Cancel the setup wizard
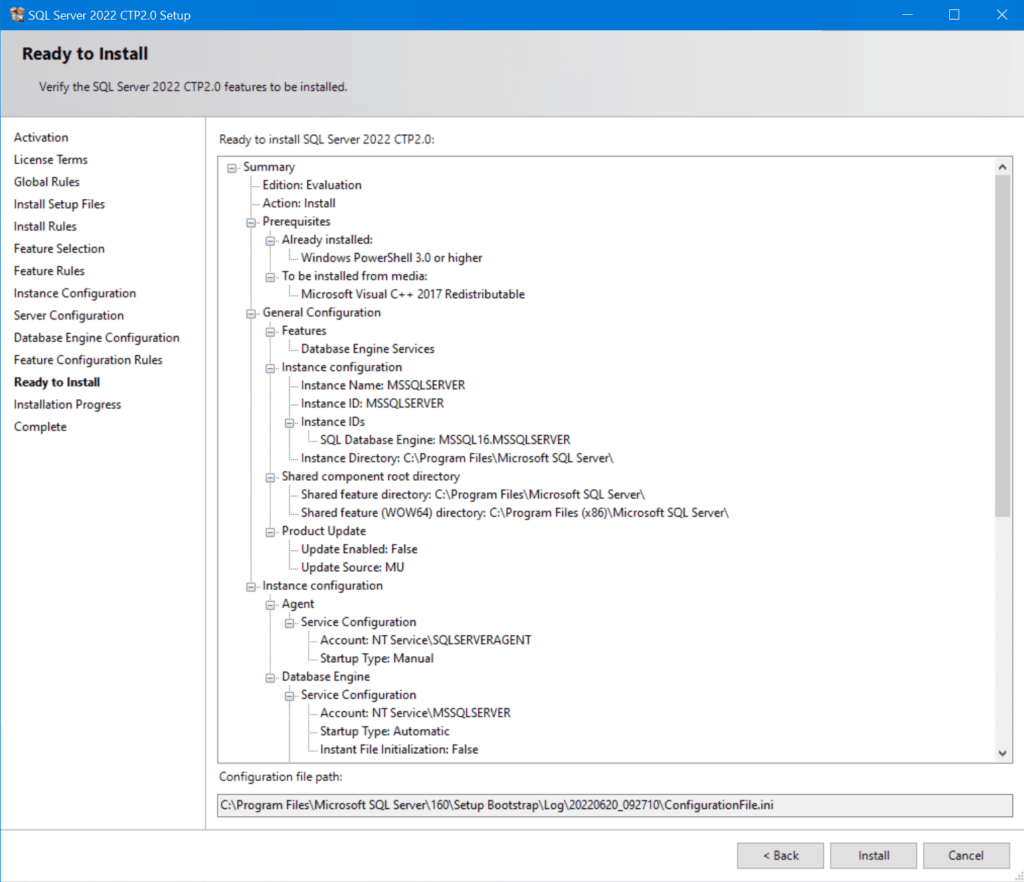This screenshot has width=1024, height=882. pyautogui.click(x=966, y=855)
